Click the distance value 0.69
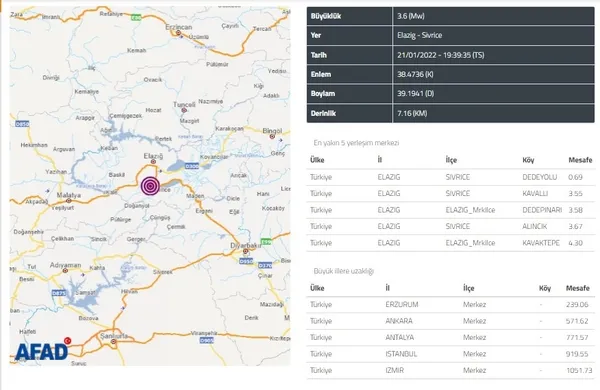The width and height of the screenshot is (600, 390). (x=576, y=177)
